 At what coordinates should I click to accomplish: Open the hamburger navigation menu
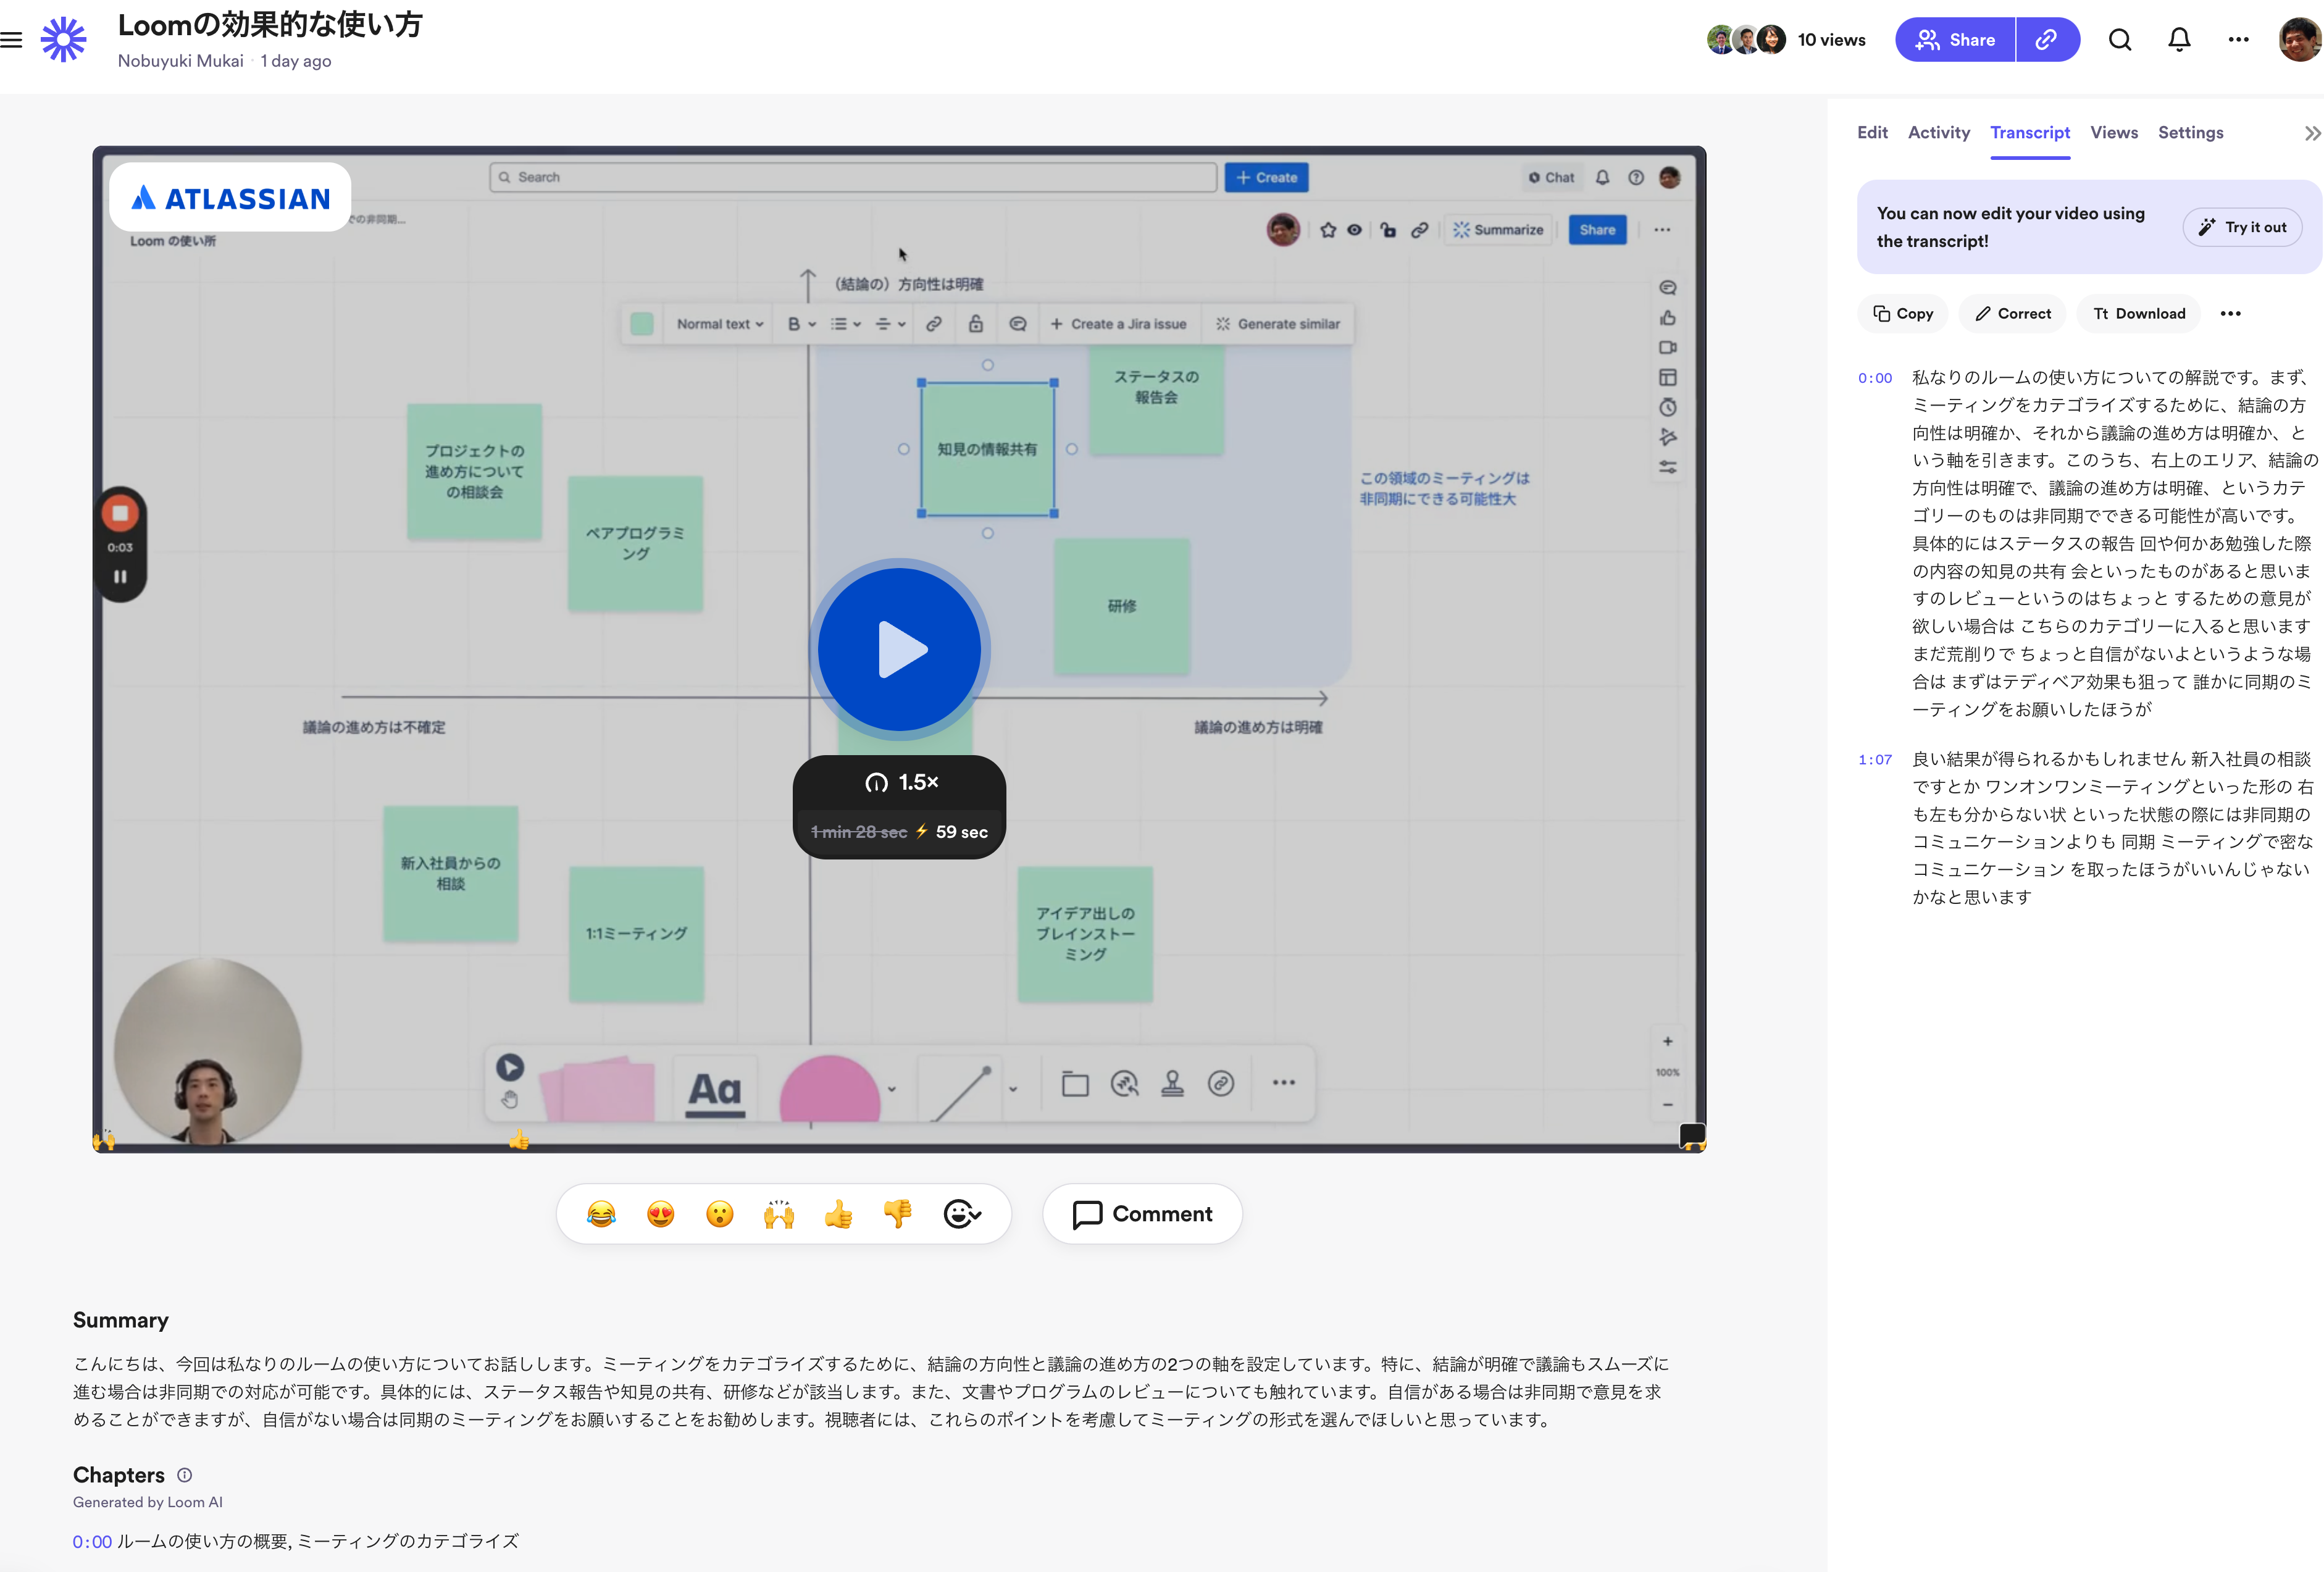coord(11,40)
